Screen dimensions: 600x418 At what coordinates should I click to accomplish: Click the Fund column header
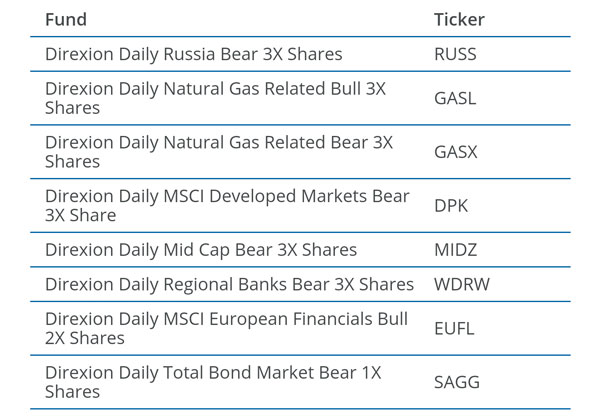66,19
